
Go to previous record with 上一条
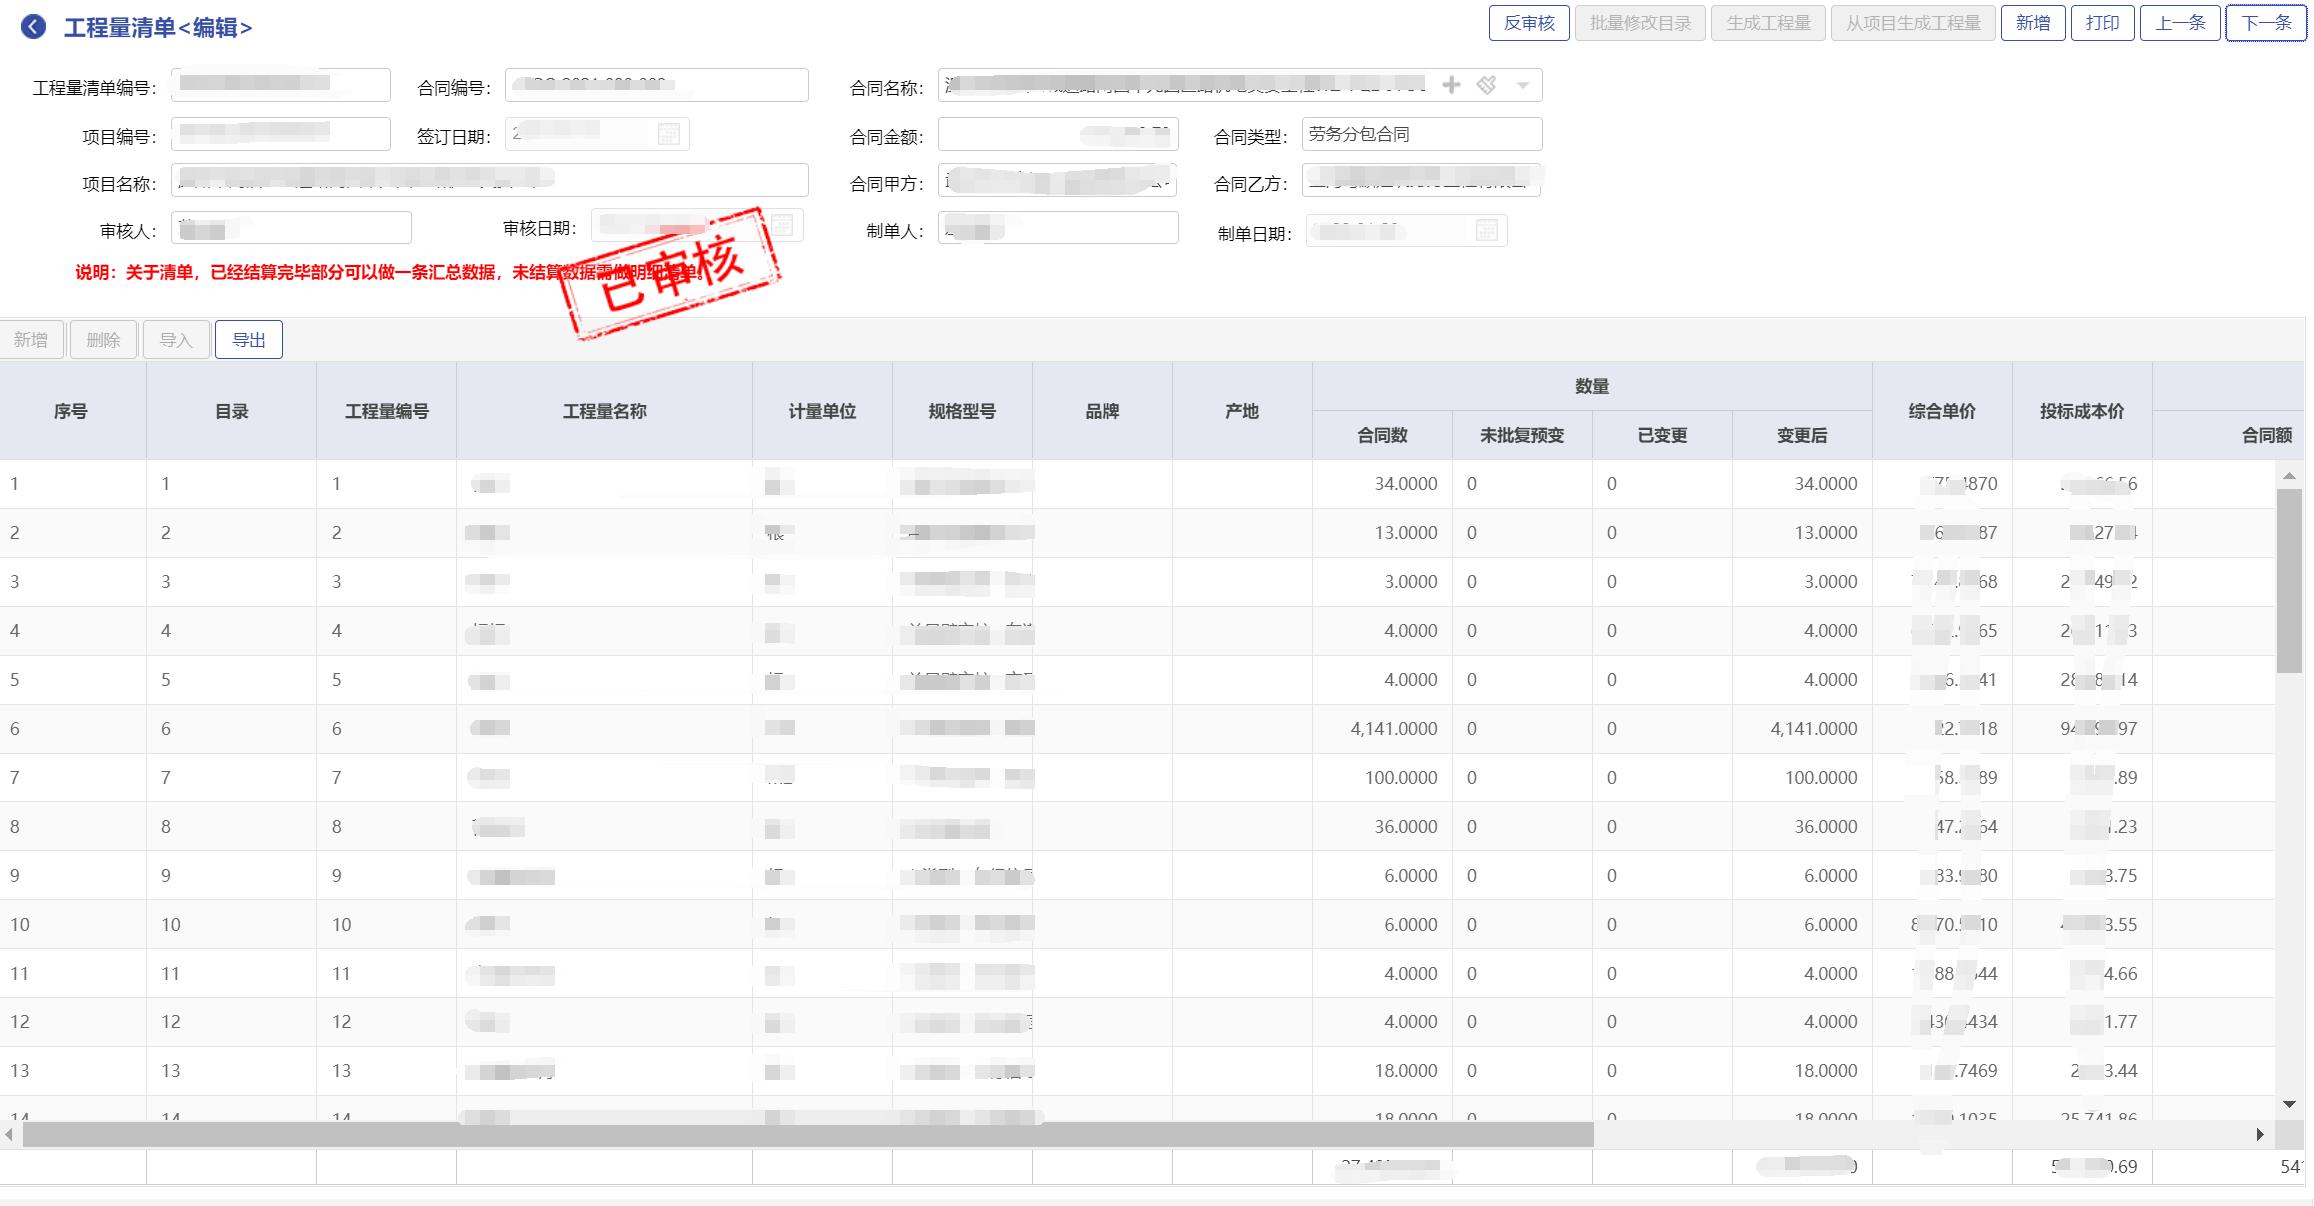(x=2180, y=23)
